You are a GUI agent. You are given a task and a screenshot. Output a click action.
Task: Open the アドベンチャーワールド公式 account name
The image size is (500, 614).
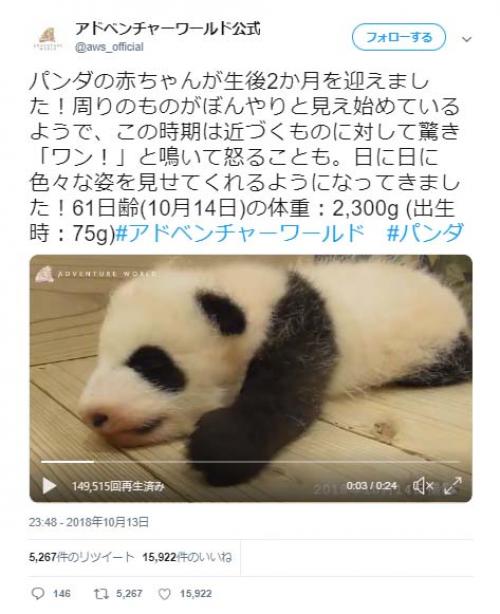(168, 29)
